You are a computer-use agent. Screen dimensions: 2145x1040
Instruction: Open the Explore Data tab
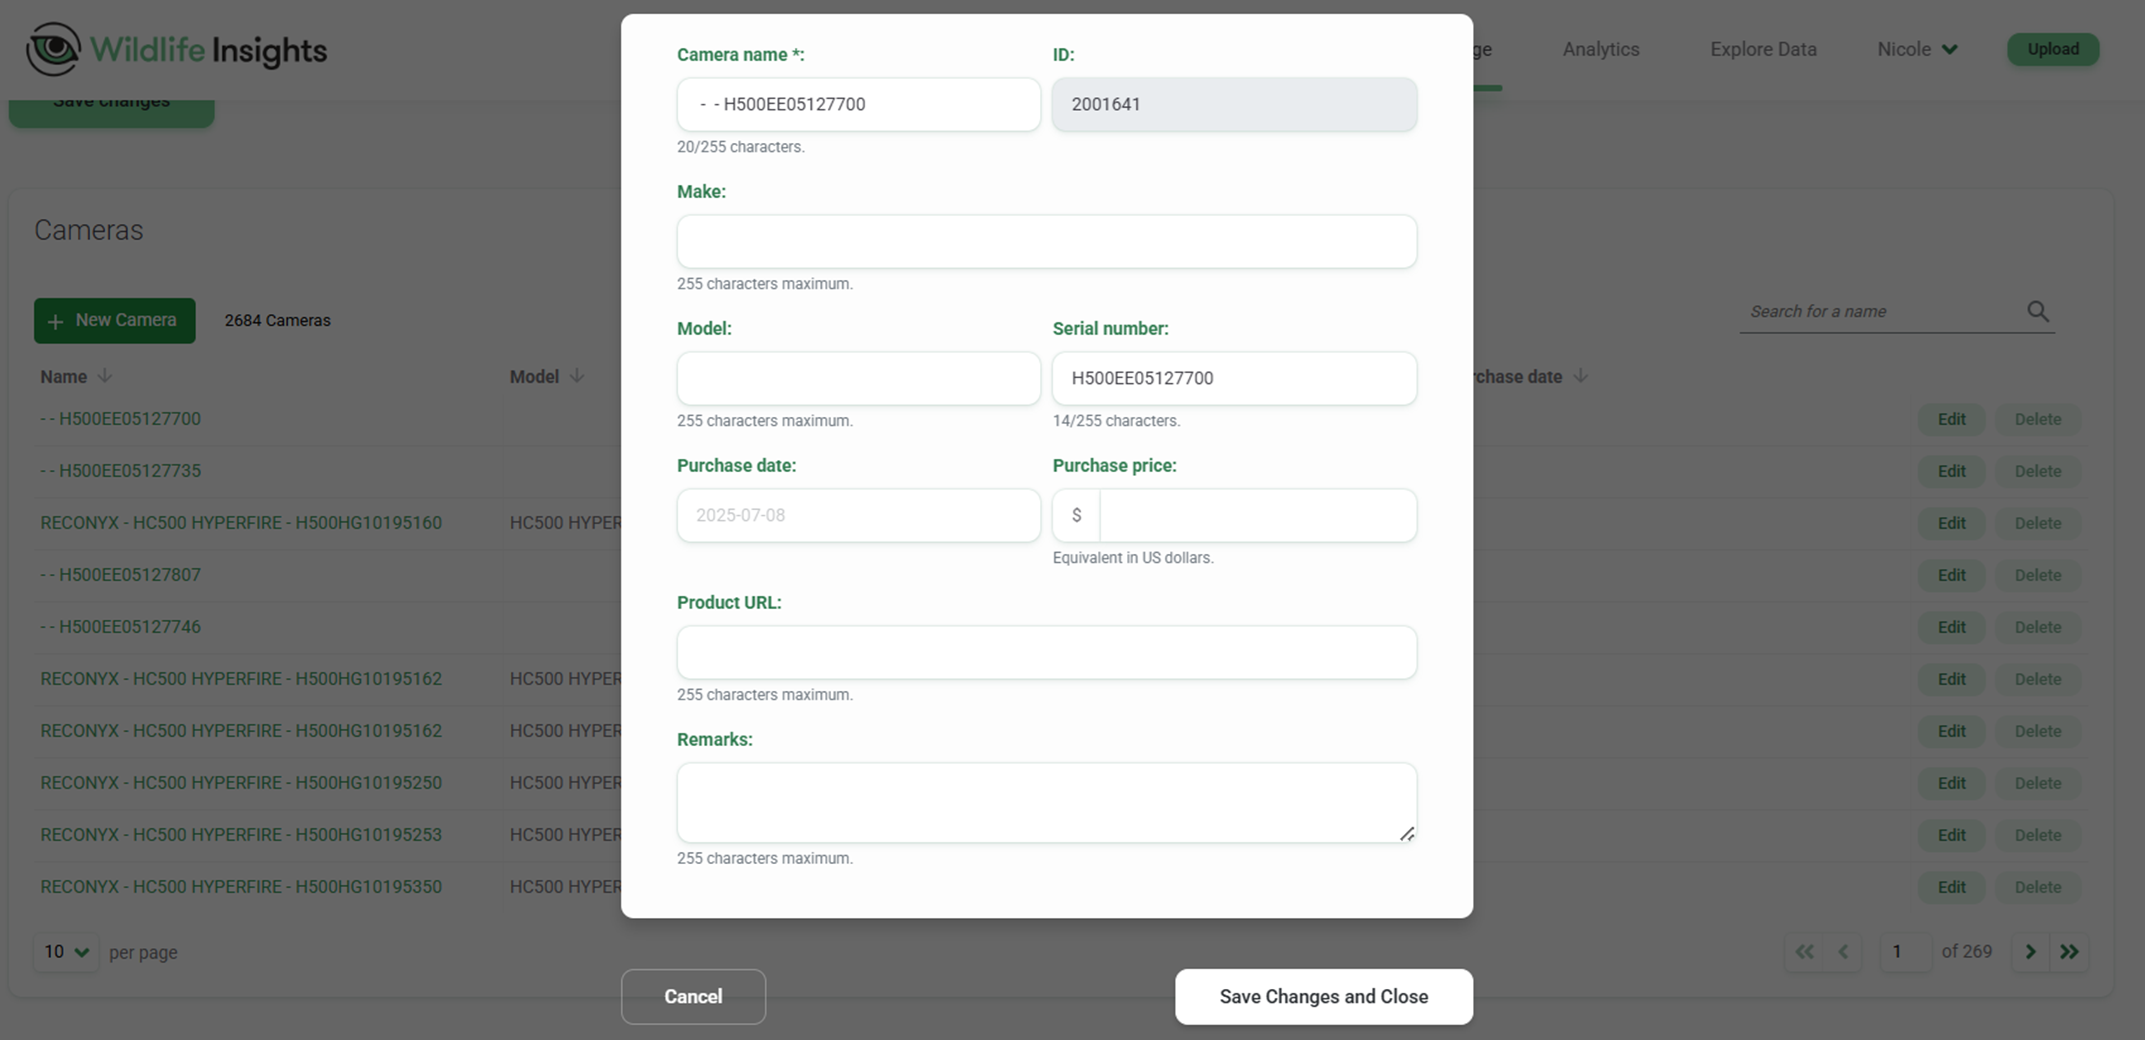(1762, 49)
